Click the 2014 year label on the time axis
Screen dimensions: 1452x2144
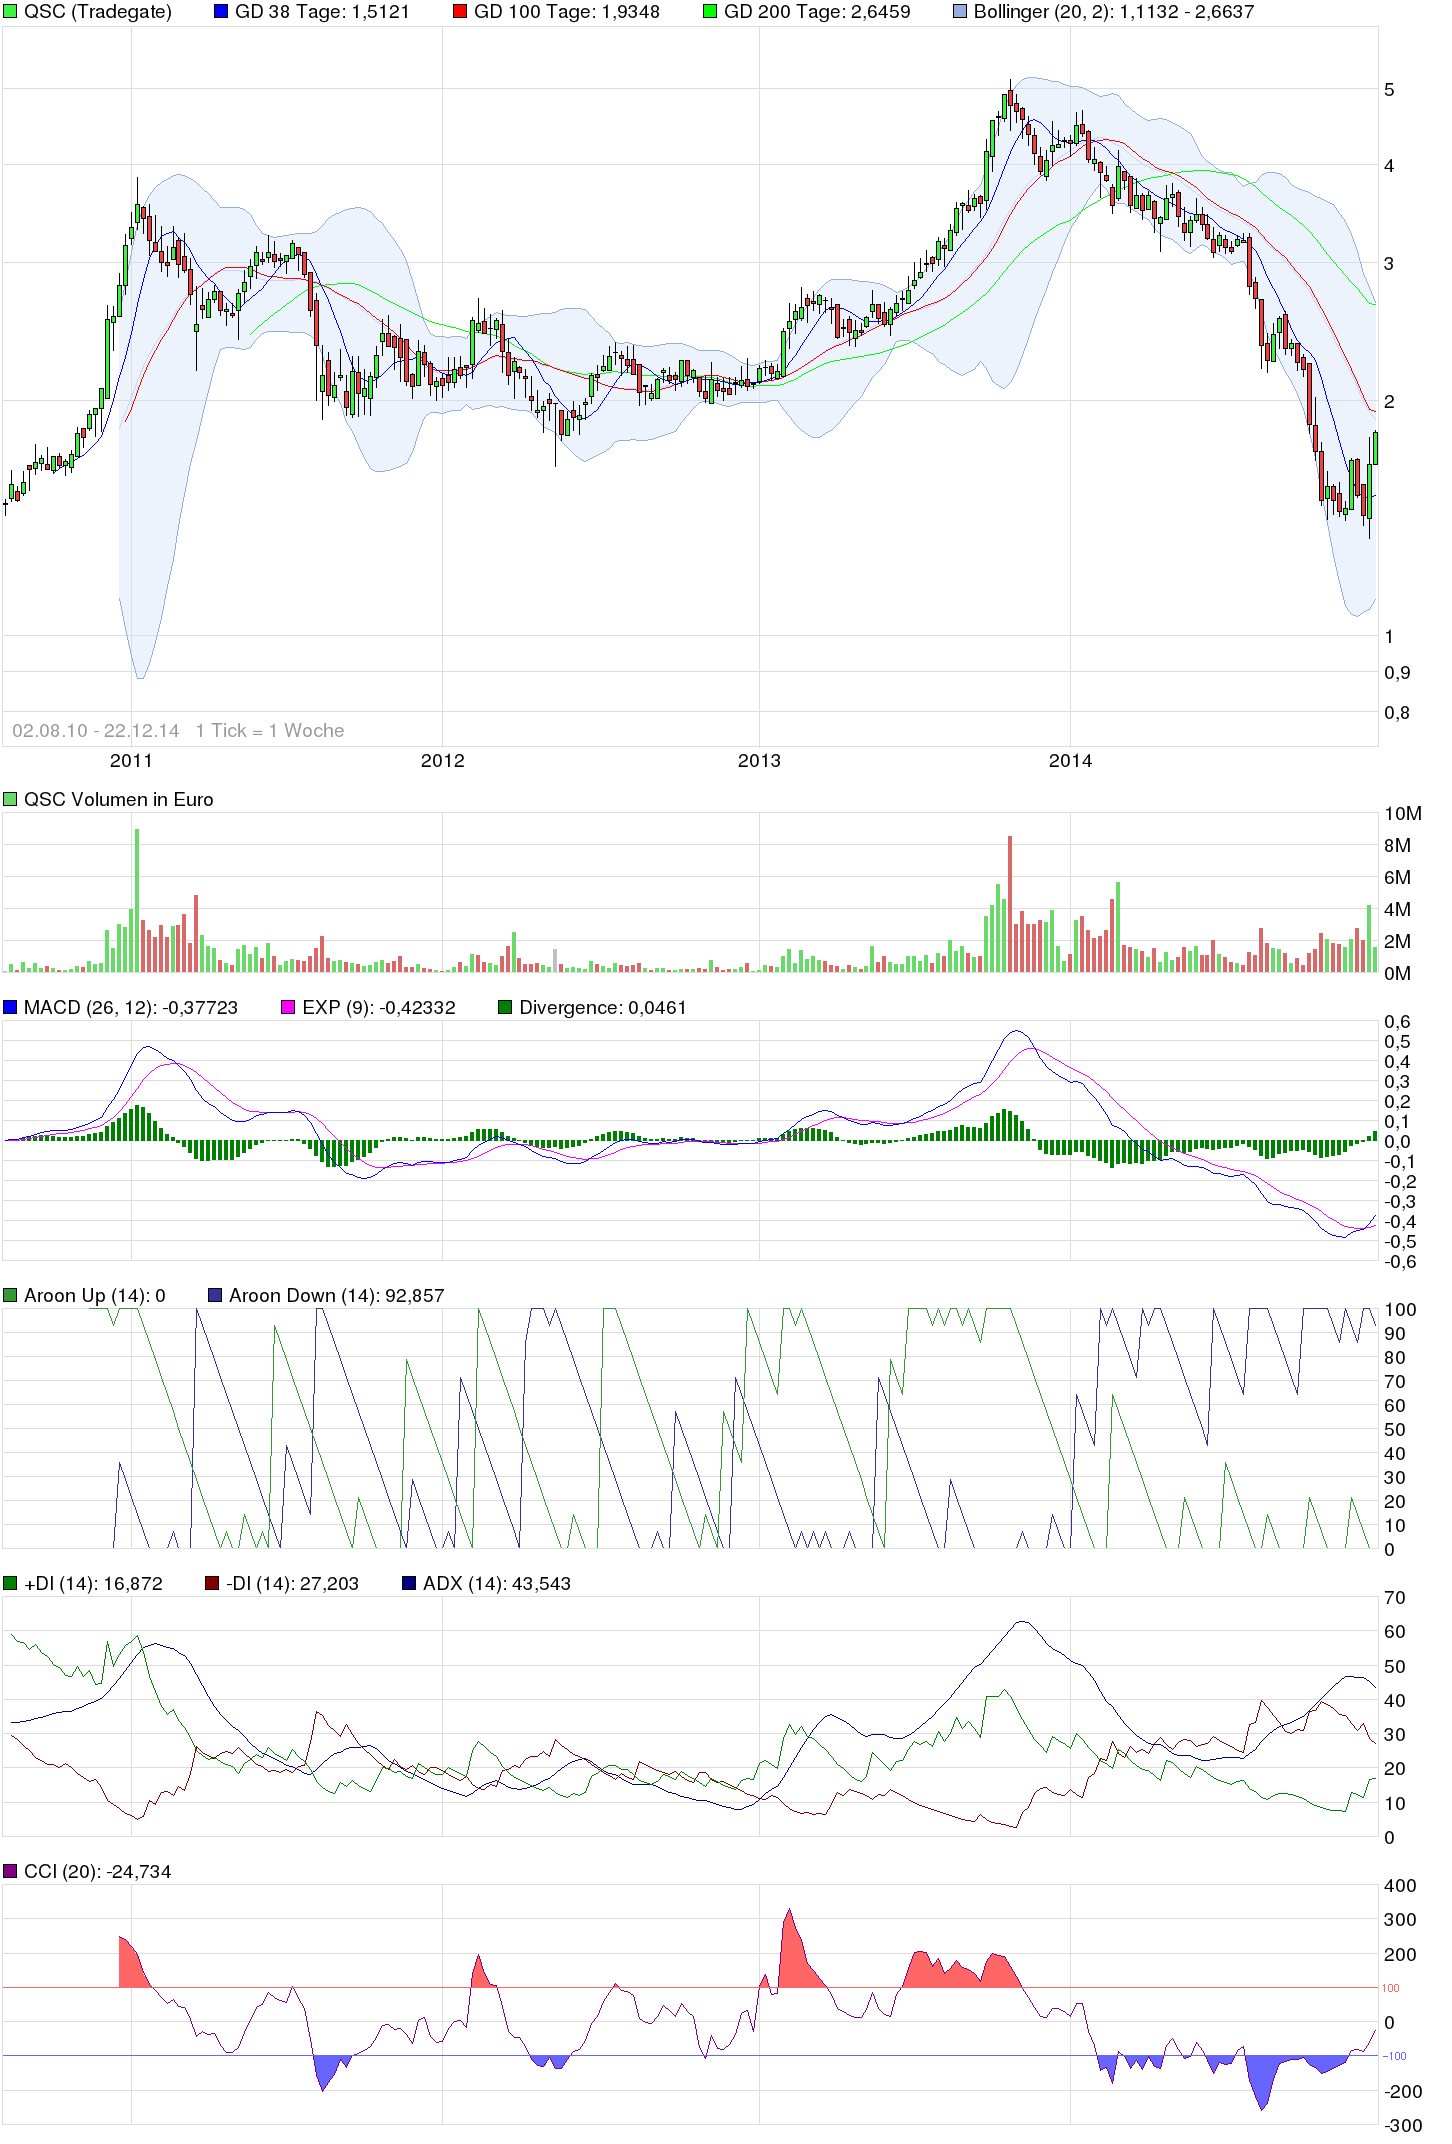point(1070,760)
